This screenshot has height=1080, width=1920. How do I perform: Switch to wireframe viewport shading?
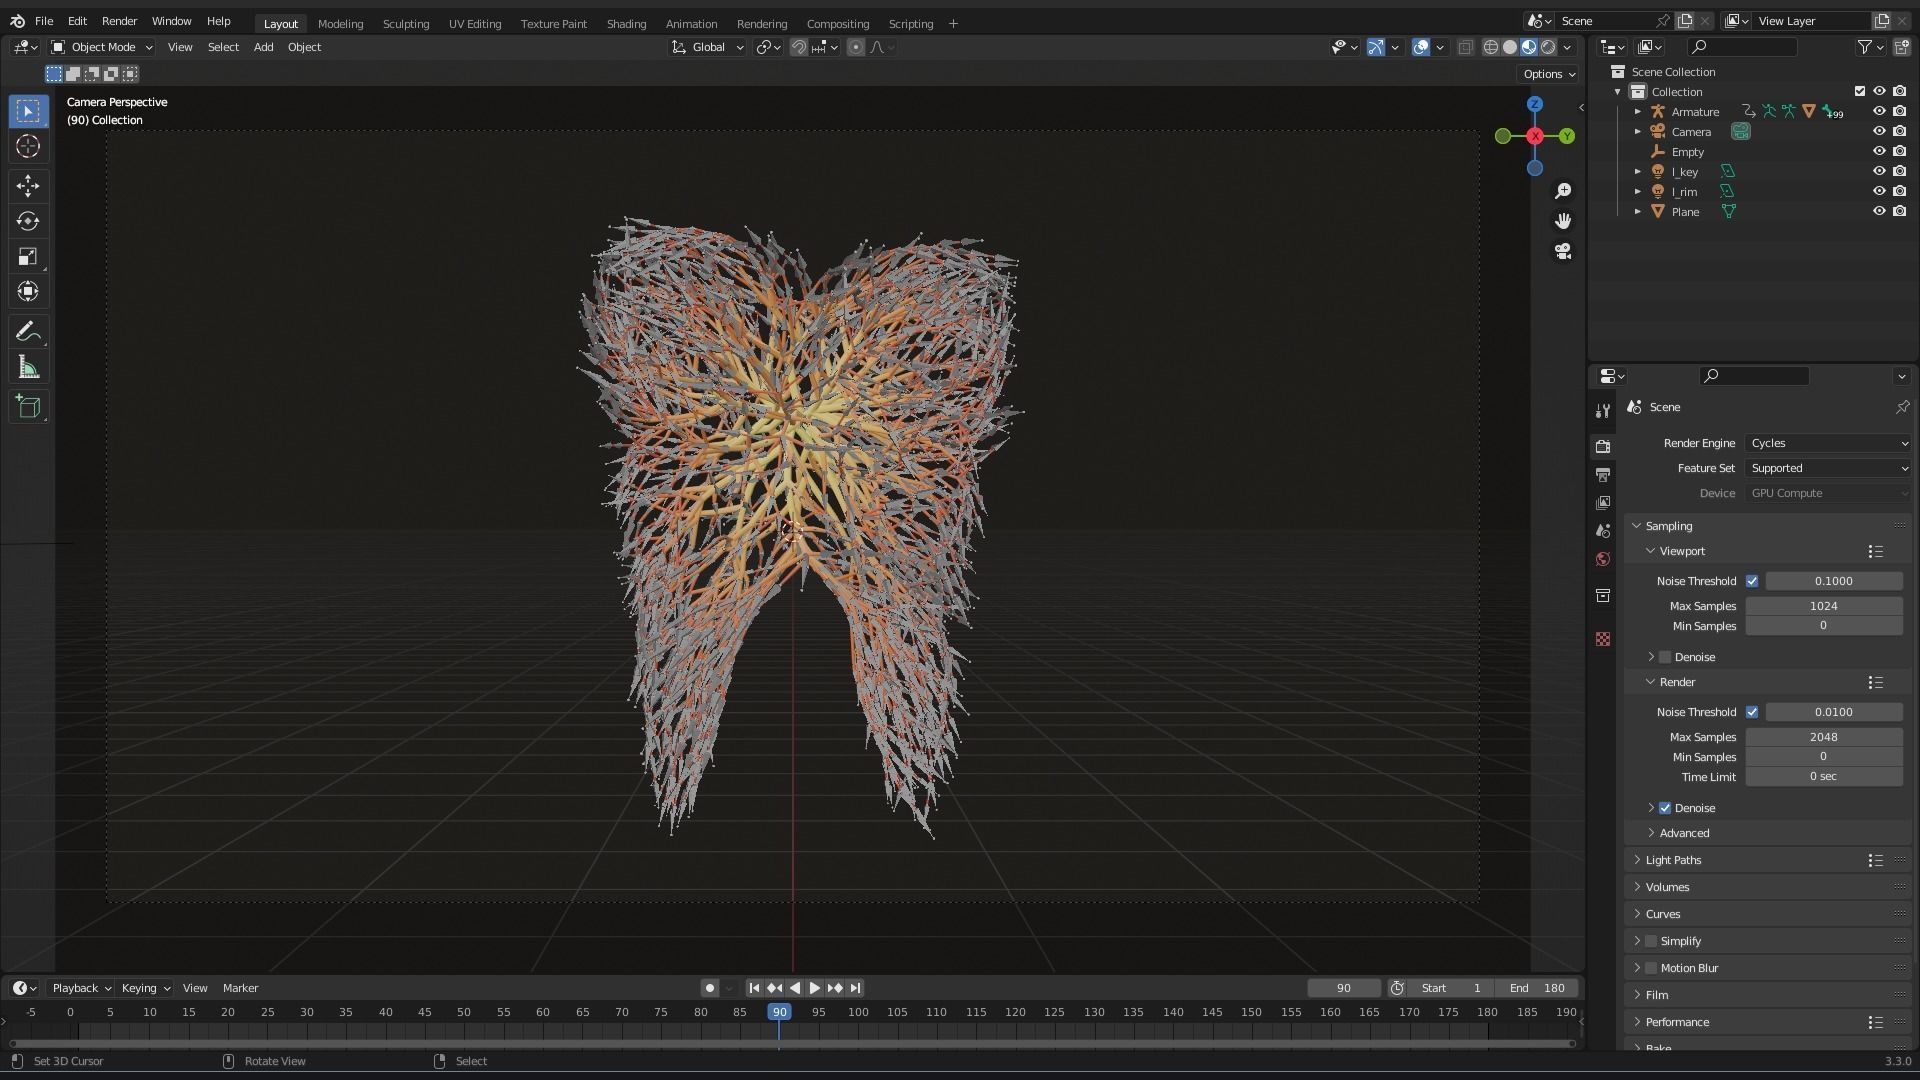coord(1491,47)
